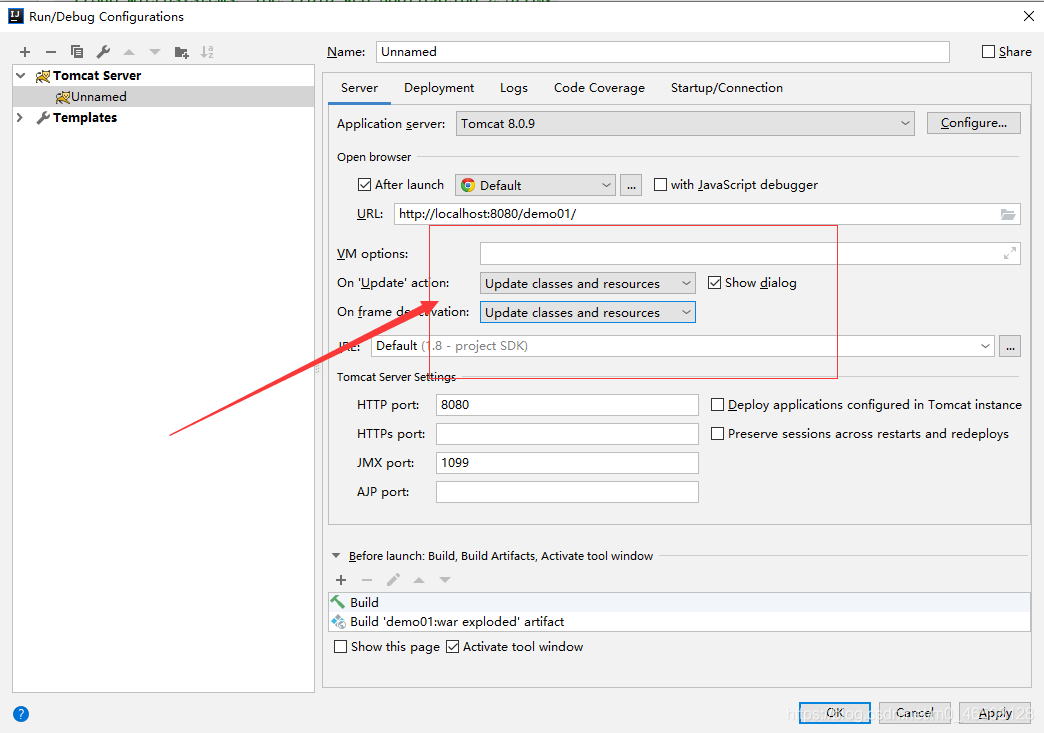Enable Deploy applications configured in Tomcat instance
This screenshot has width=1044, height=733.
[x=717, y=405]
